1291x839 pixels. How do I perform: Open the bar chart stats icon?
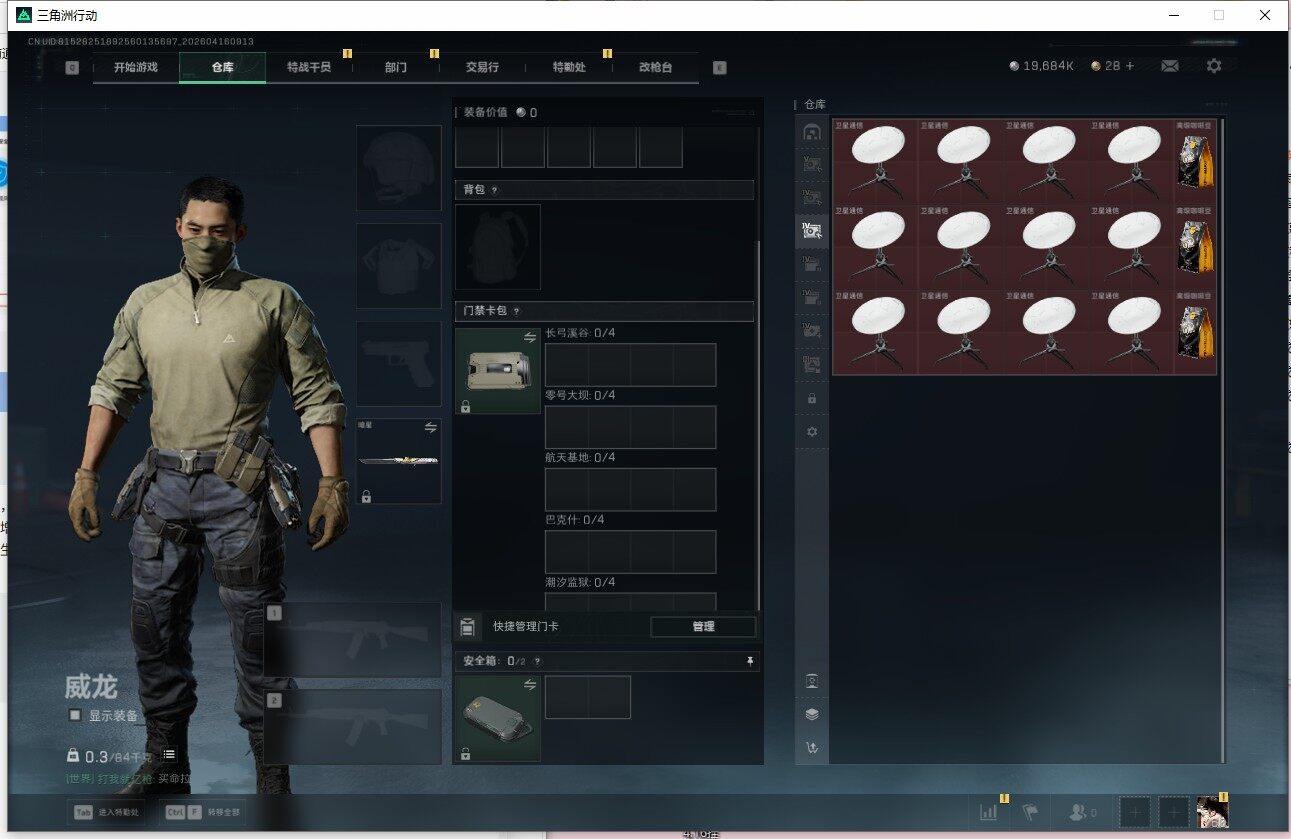point(989,812)
